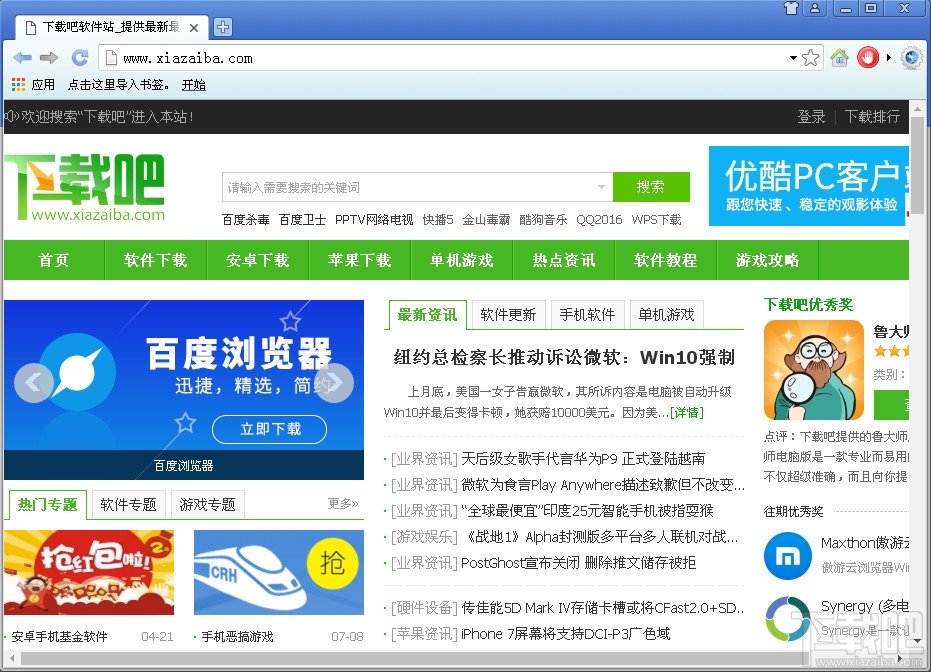This screenshot has height=672, width=931.
Task: Open PostGhost宣布关闭 article
Action: pyautogui.click(x=578, y=562)
